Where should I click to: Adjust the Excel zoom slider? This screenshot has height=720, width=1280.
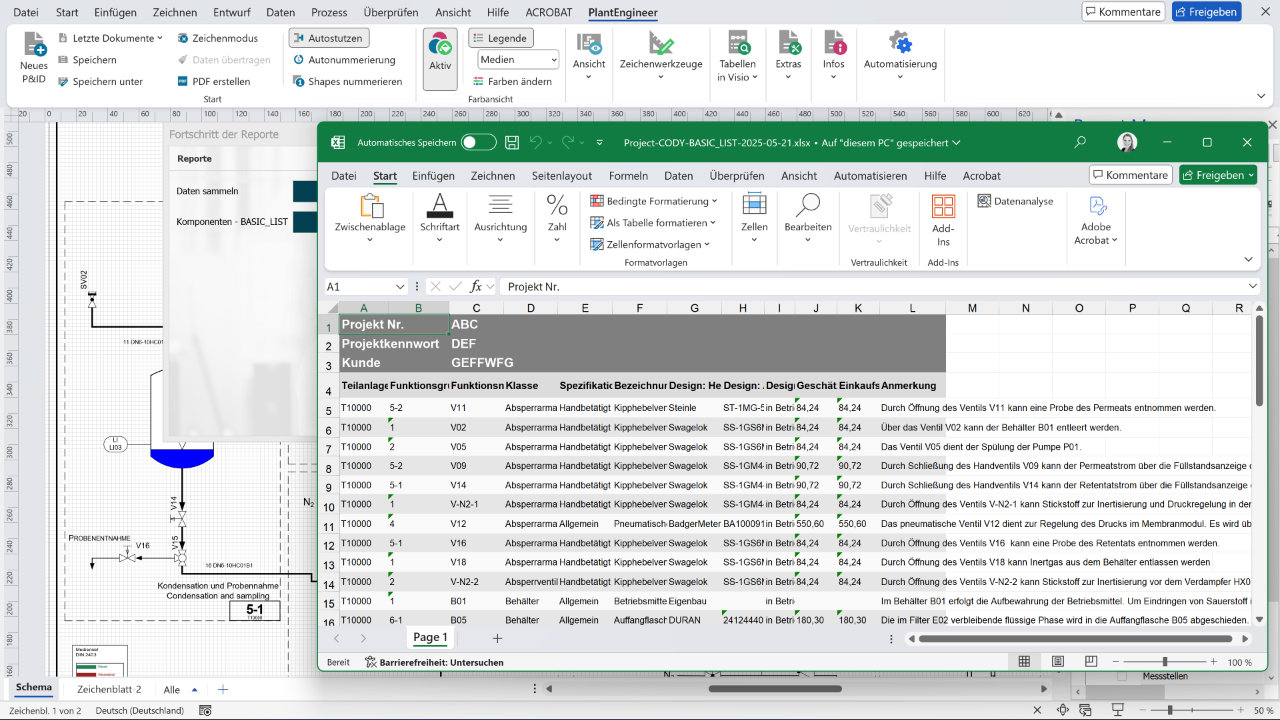(1164, 662)
